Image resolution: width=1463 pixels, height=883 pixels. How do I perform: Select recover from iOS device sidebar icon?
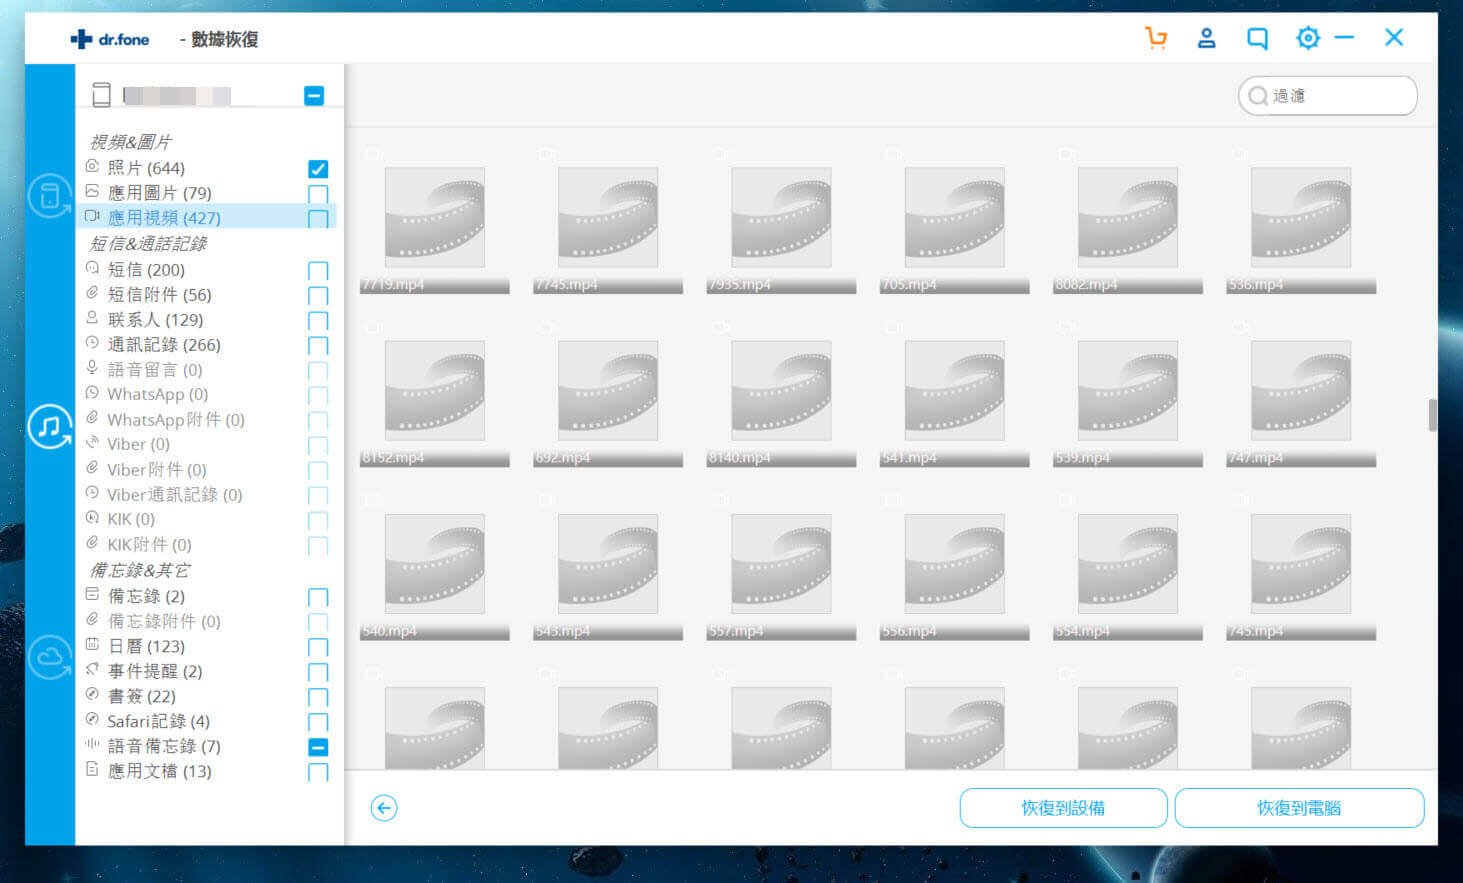(x=50, y=196)
